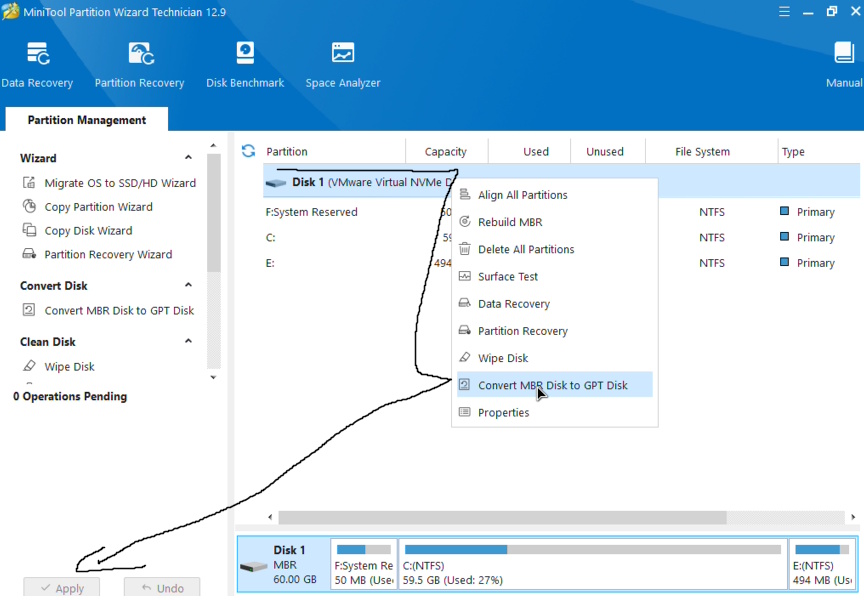Click the Rebuild MBR menu icon
The width and height of the screenshot is (864, 600).
point(465,221)
